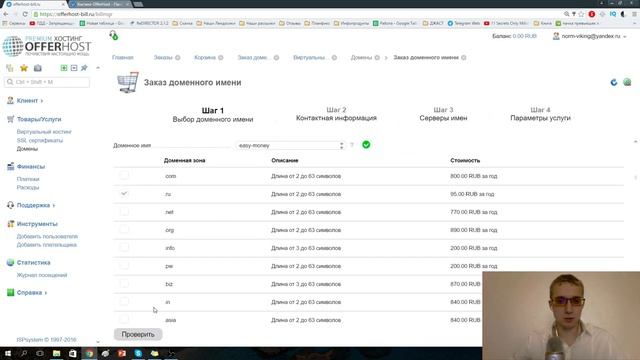Click the menu tree icon left of star
The height and width of the screenshot is (360, 640).
[x=10, y=68]
